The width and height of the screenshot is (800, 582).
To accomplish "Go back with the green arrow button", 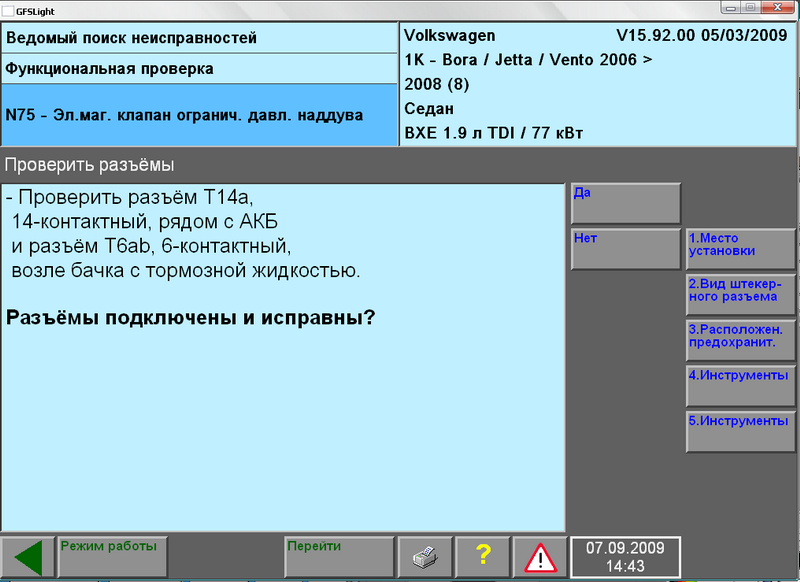I will [28, 557].
